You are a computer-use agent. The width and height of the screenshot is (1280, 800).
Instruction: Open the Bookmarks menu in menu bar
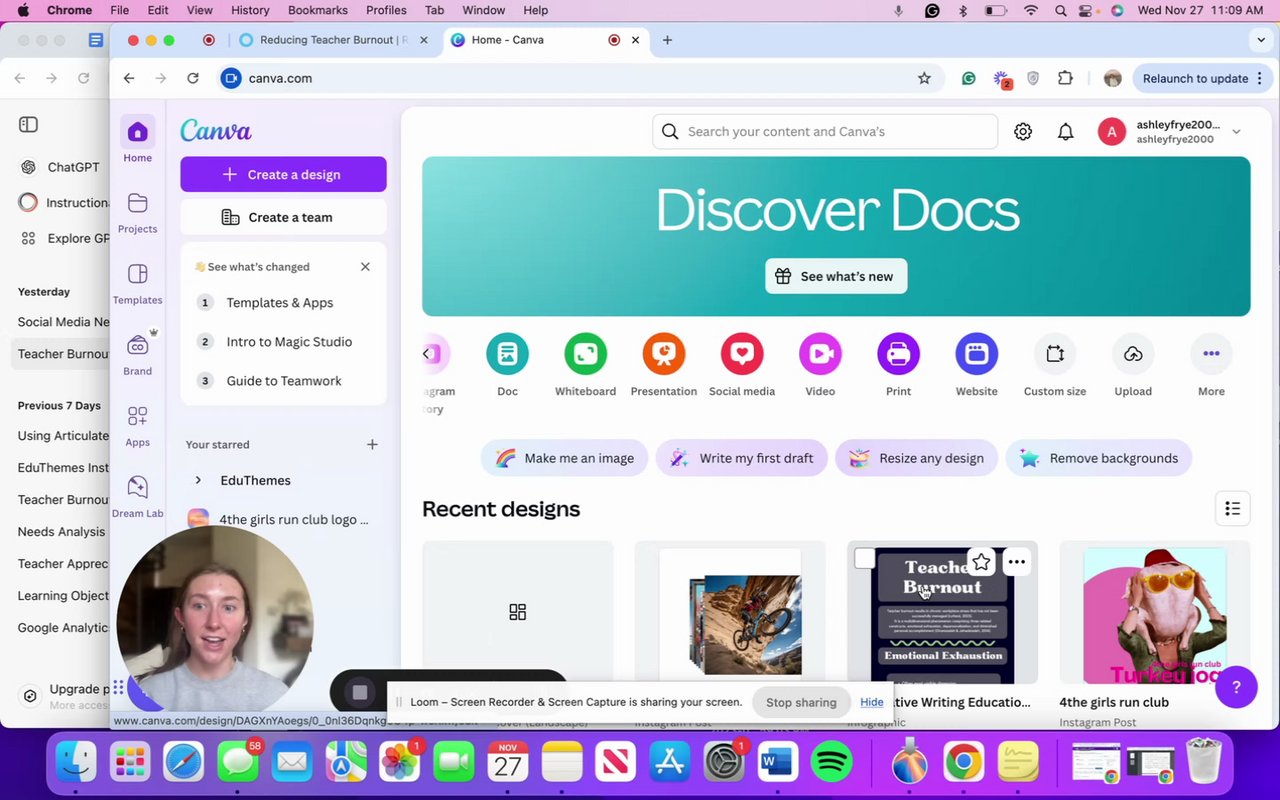tap(318, 10)
